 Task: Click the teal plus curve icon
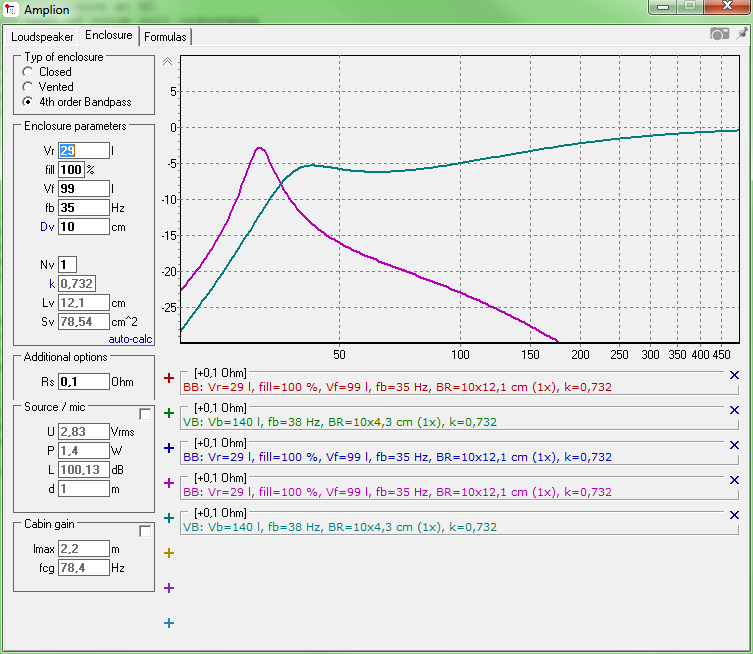point(169,518)
